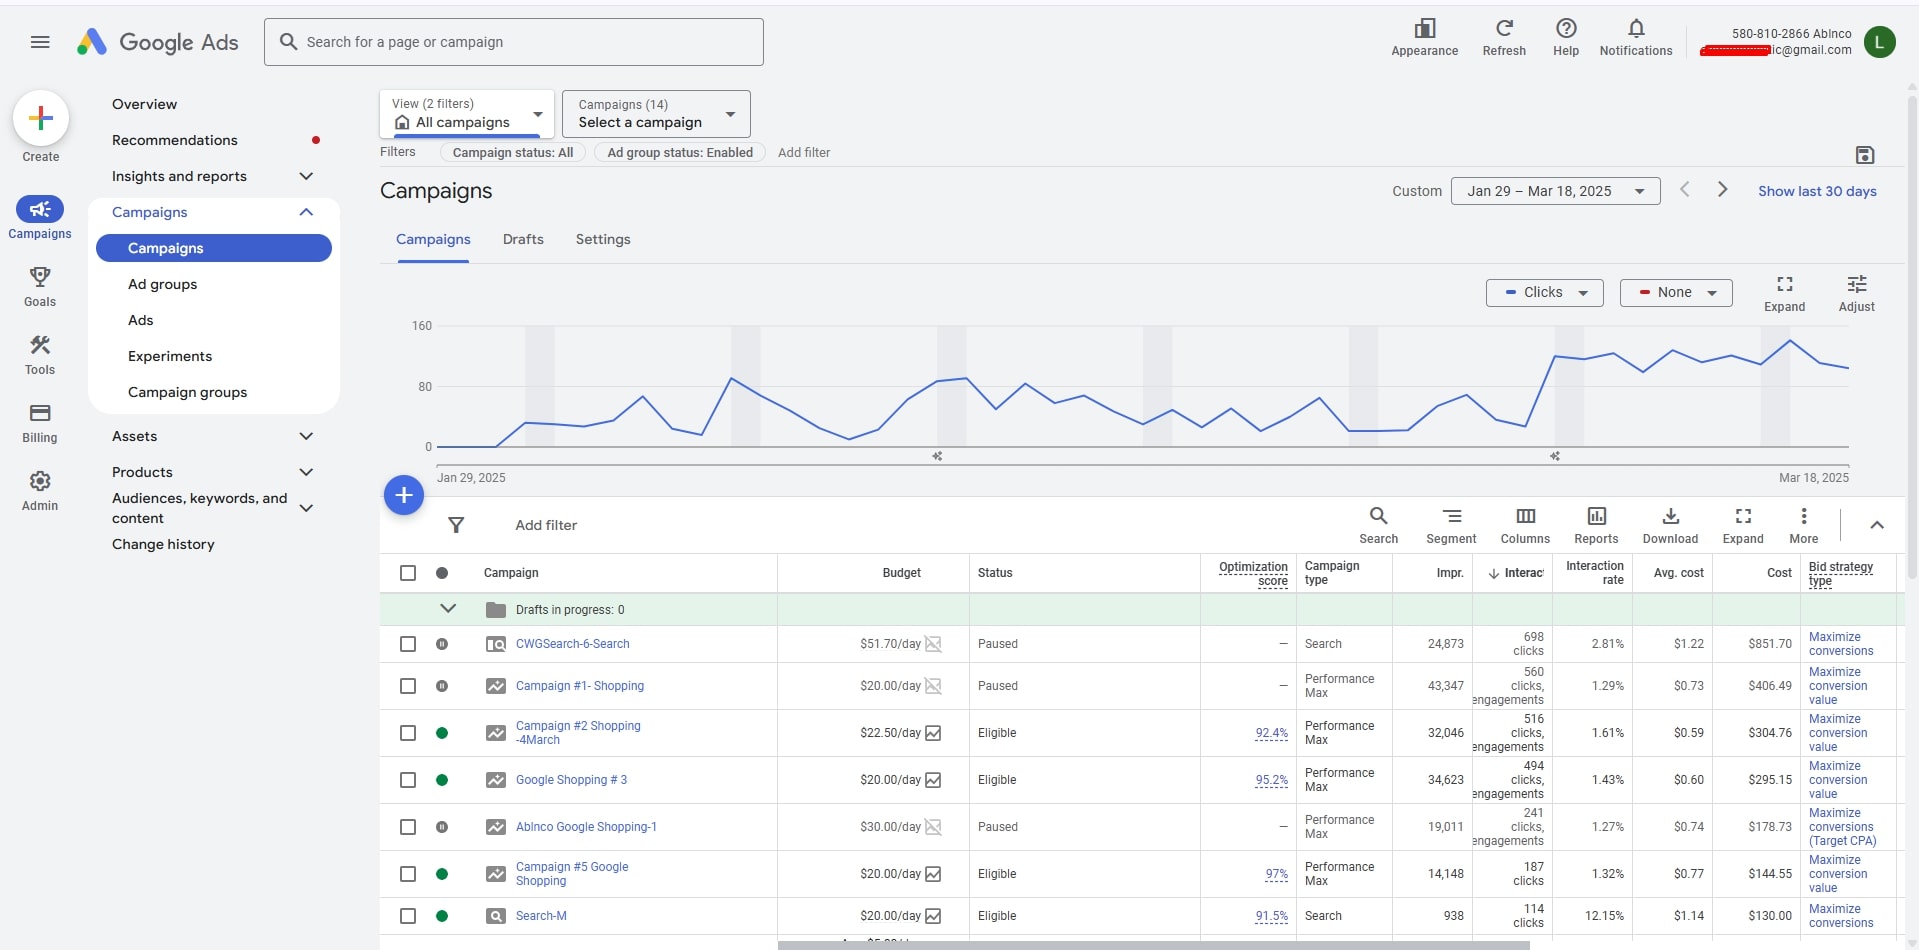1919x950 pixels.
Task: Click the Create plus button
Action: pyautogui.click(x=41, y=118)
